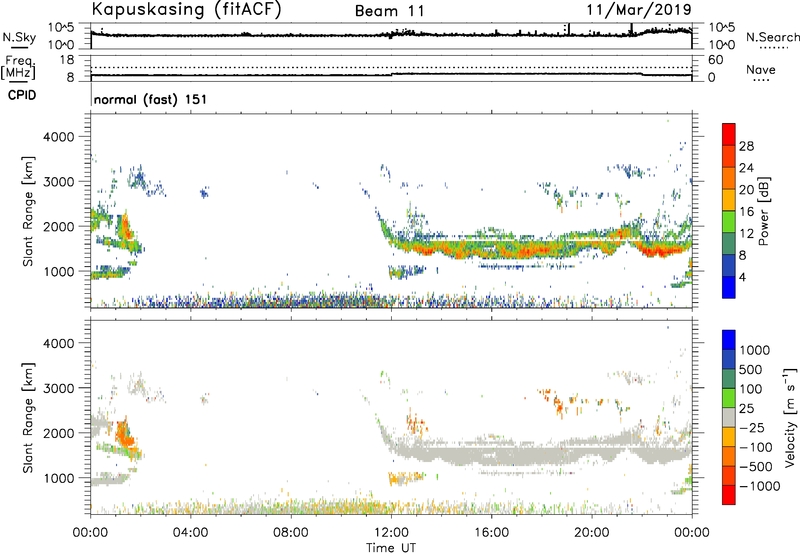
Task: Click the '12:00' time axis label
Action: (x=391, y=533)
